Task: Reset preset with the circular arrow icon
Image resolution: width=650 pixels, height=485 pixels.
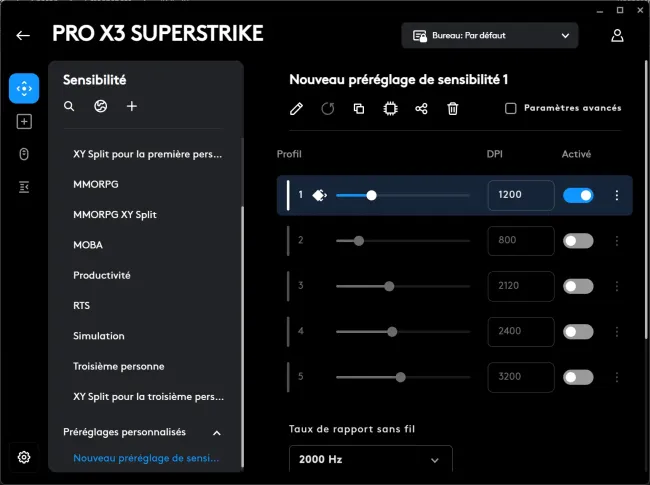Action: 327,109
